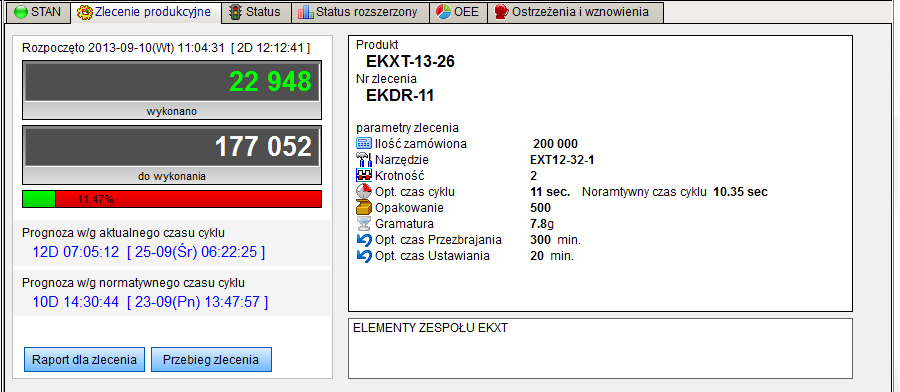This screenshot has width=900, height=392.
Task: Show Przebieg zlecenia
Action: tap(211, 360)
